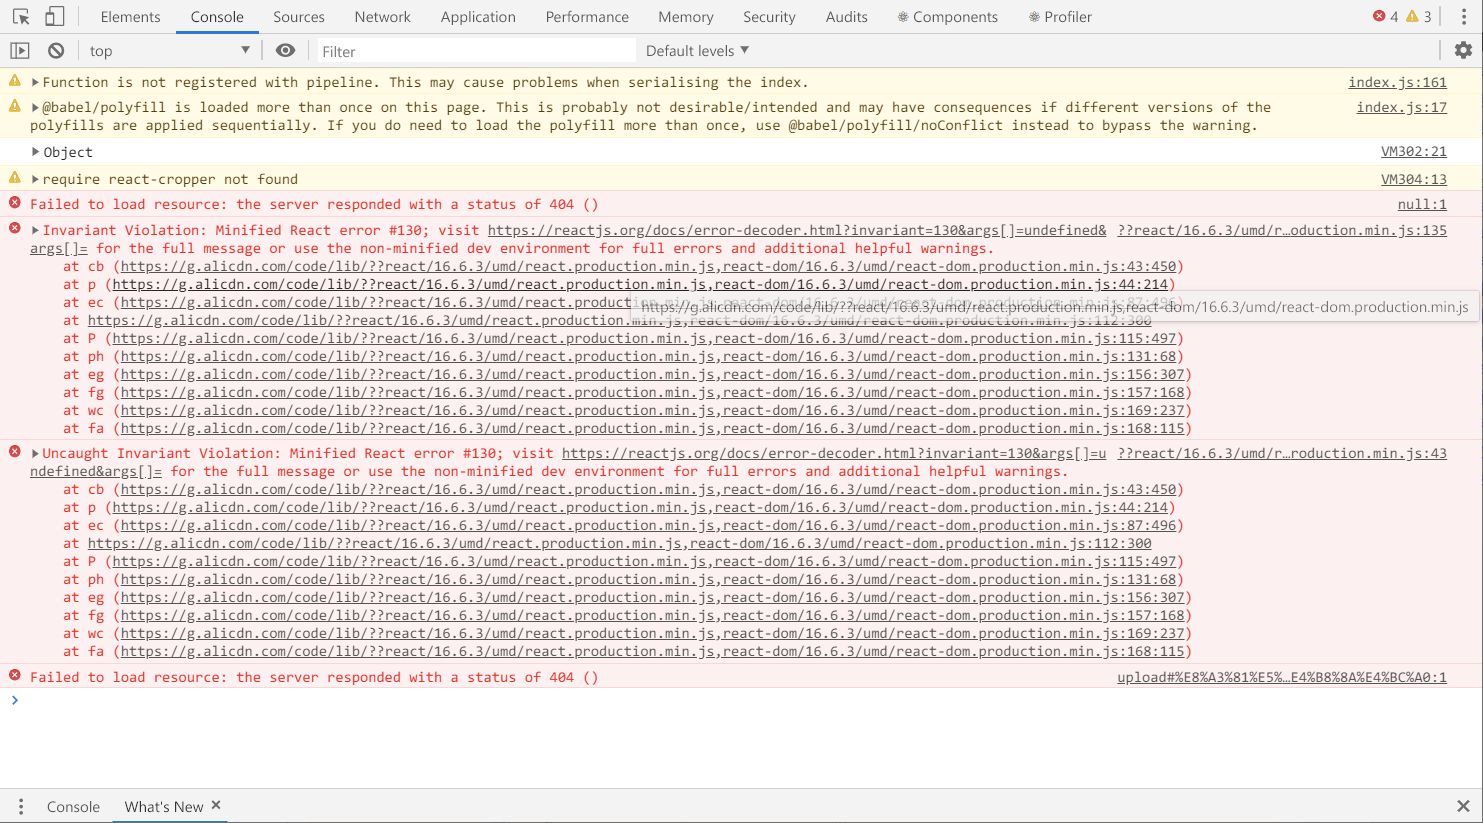The width and height of the screenshot is (1483, 823).
Task: Open the VM304:13 source link
Action: [1413, 179]
